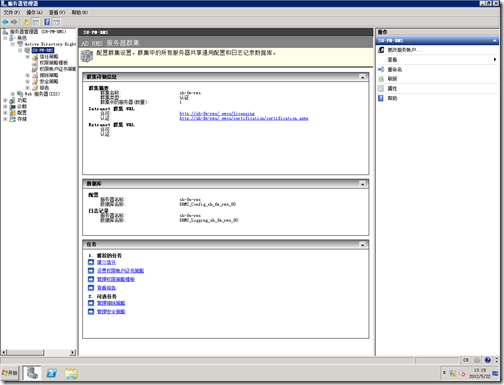Image resolution: width=504 pixels, height=385 pixels.
Task: Click the blue Help toolbar icon
Action: click(x=47, y=22)
